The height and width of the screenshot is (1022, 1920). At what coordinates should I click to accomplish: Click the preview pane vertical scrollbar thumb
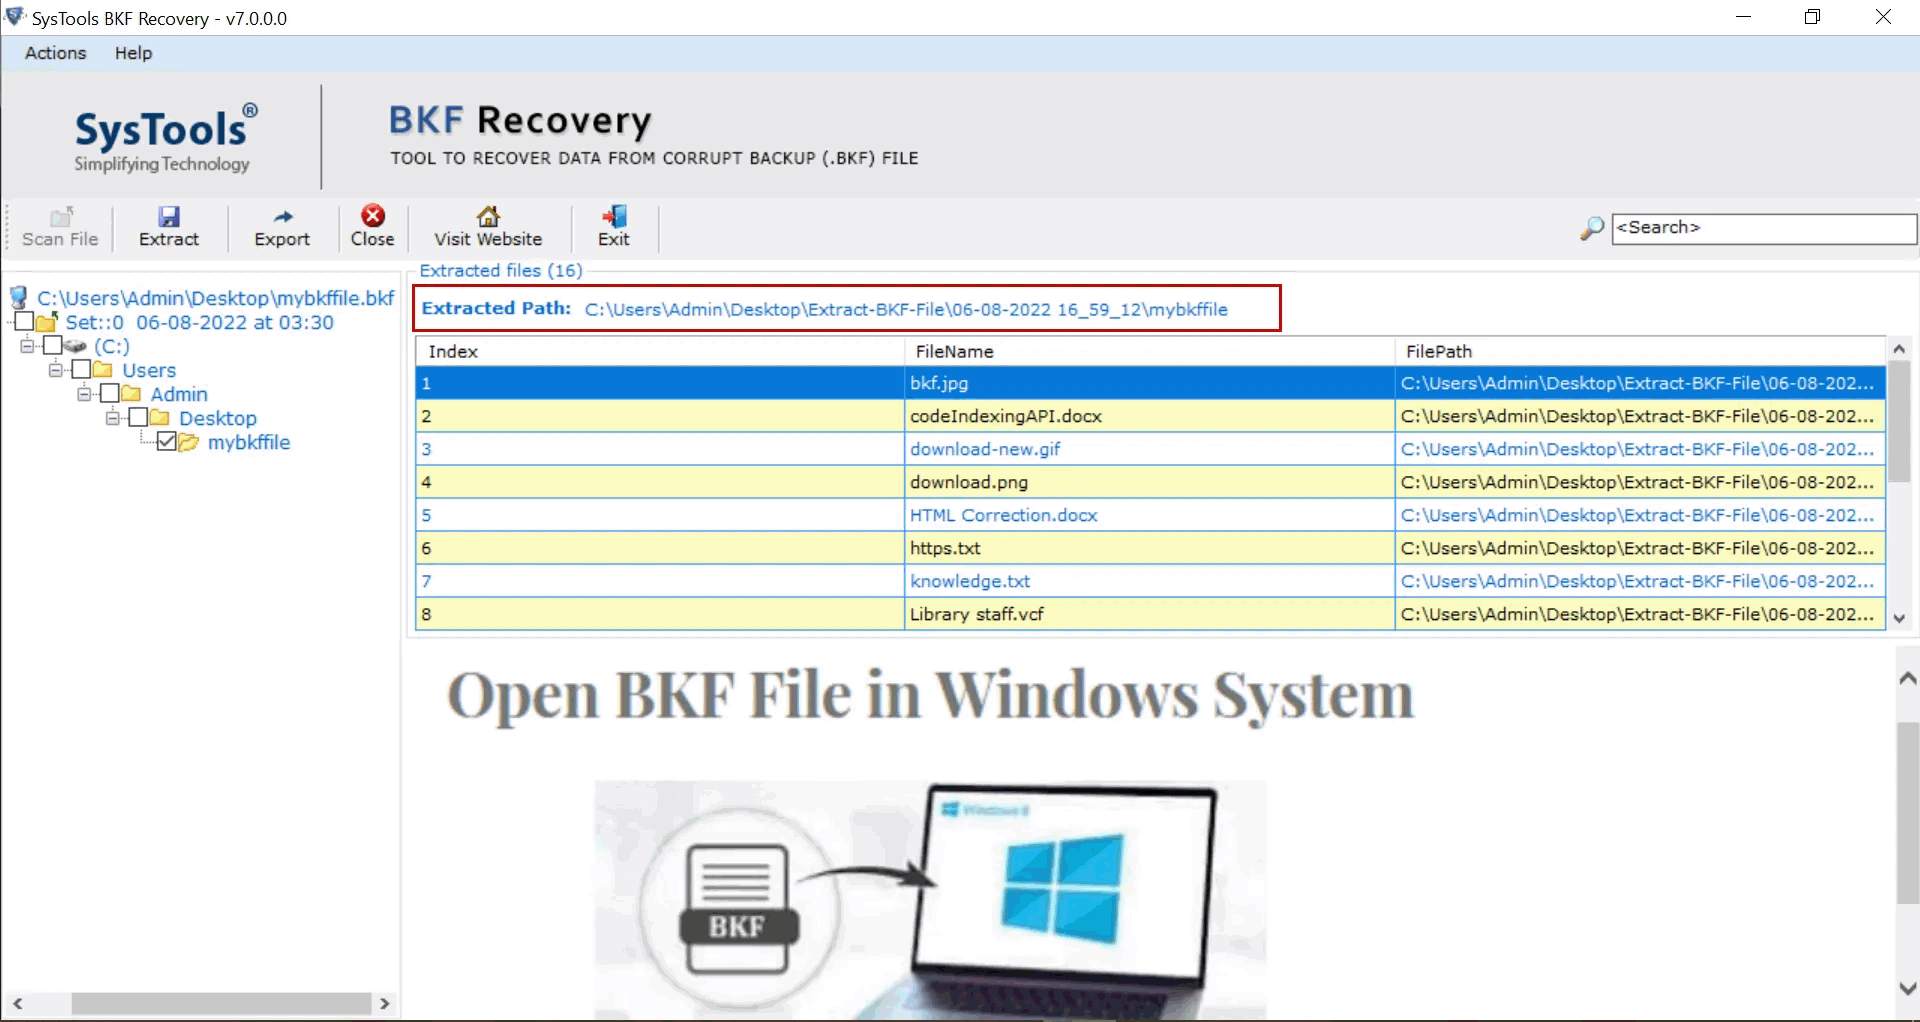click(x=1907, y=814)
